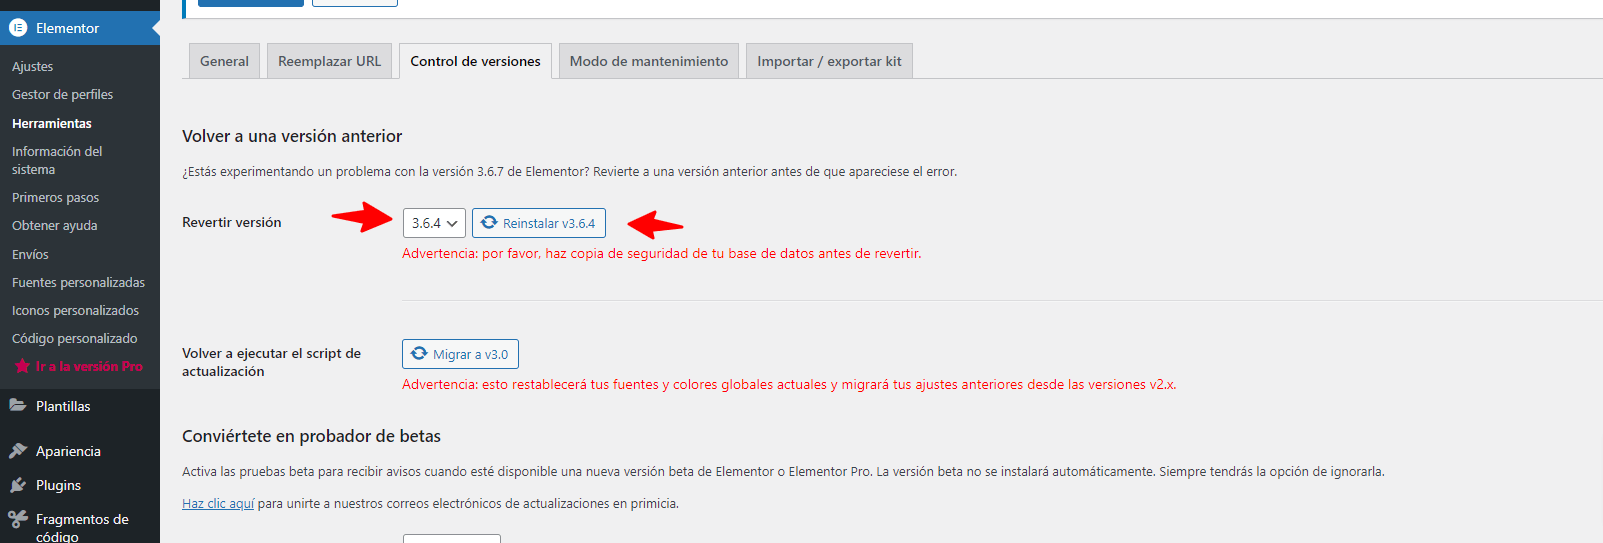Click the Plantillas folder icon
Image resolution: width=1603 pixels, height=543 pixels.
pos(18,406)
